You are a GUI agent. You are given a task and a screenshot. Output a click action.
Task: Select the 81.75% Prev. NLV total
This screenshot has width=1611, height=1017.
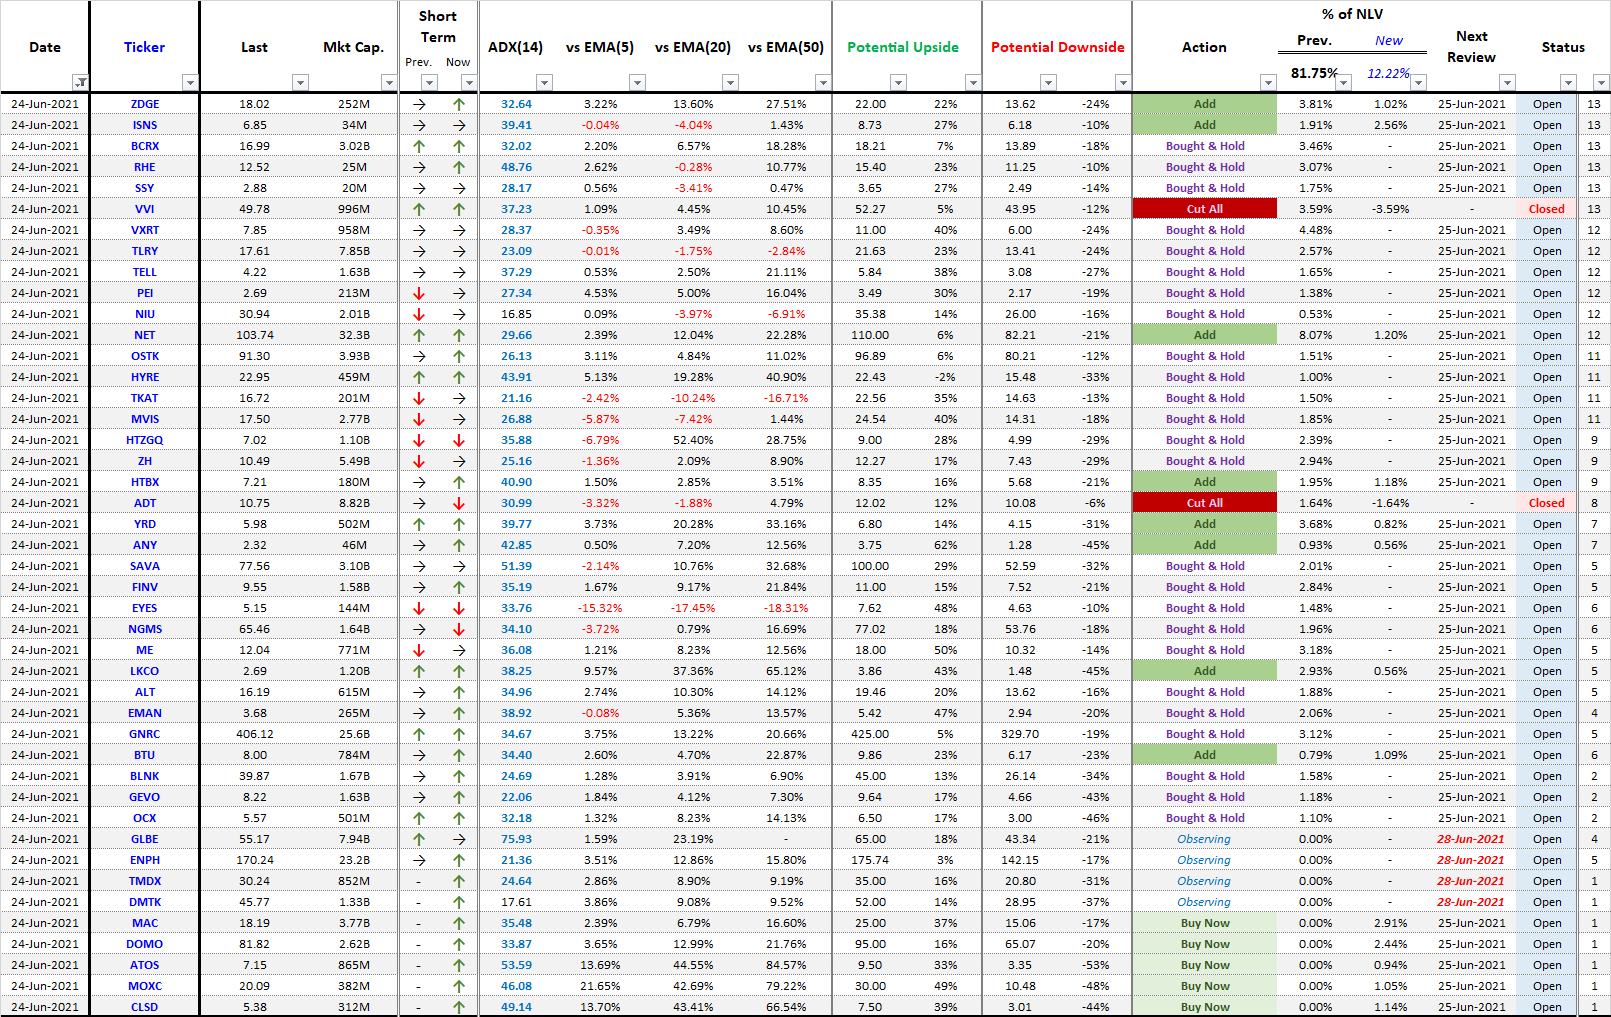1313,73
